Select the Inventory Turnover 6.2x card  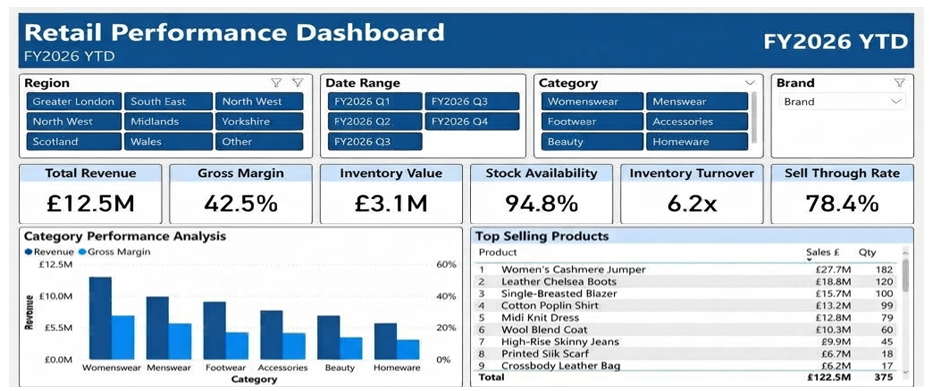tap(692, 193)
